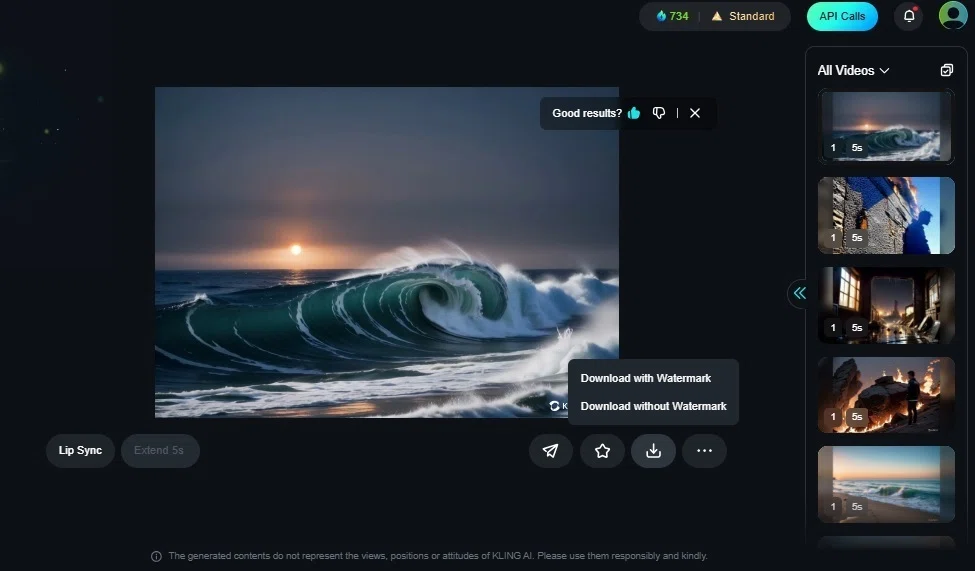Collapse the side panel with double chevron
The height and width of the screenshot is (571, 975).
[799, 293]
